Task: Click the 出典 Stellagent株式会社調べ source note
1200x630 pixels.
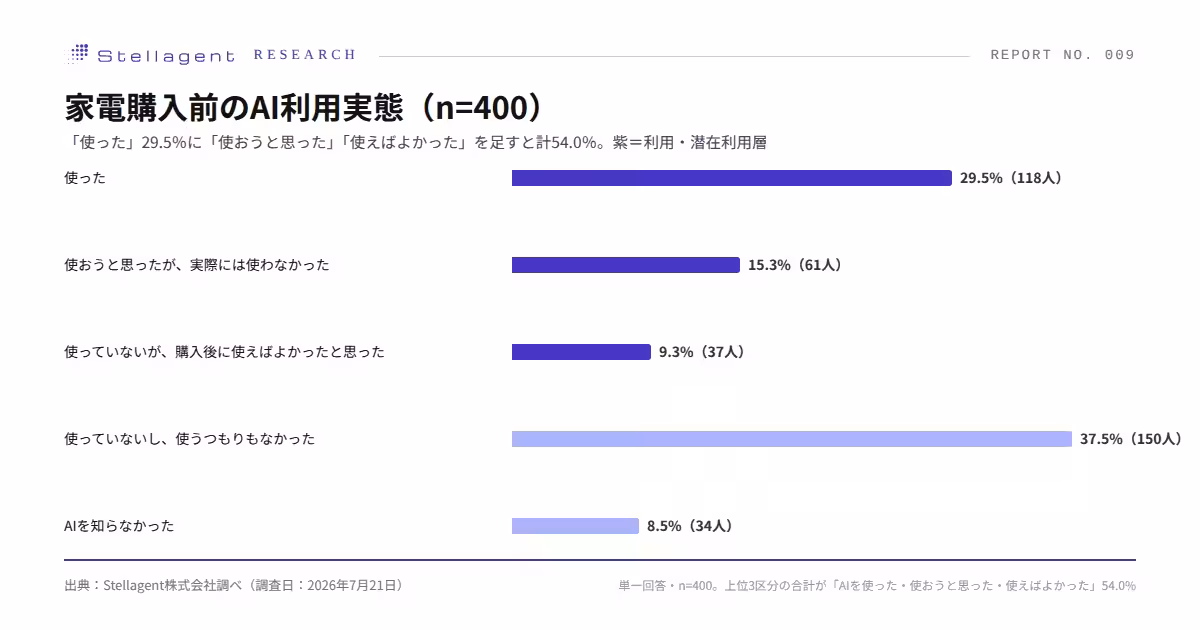Action: [234, 585]
